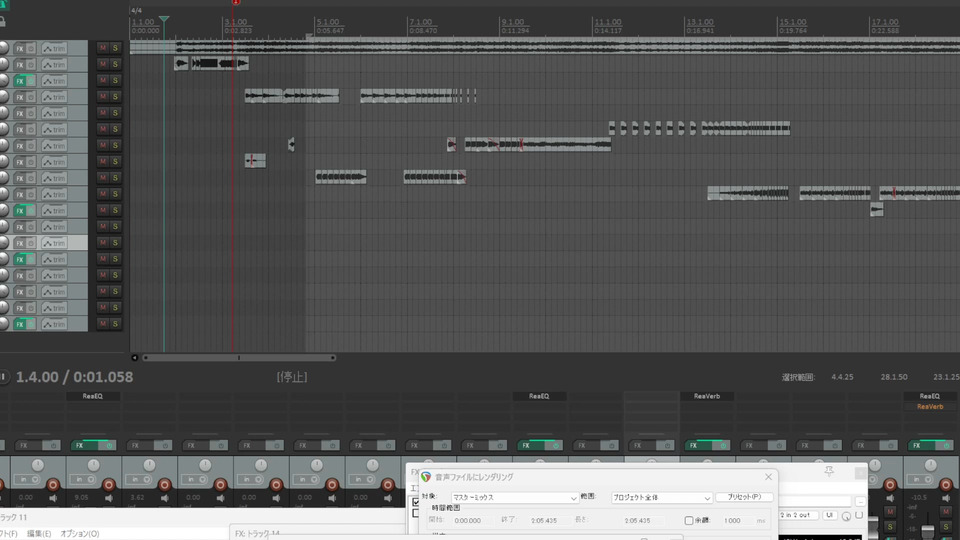Click wet mix knob beside UI button
960x540 pixels.
click(846, 516)
